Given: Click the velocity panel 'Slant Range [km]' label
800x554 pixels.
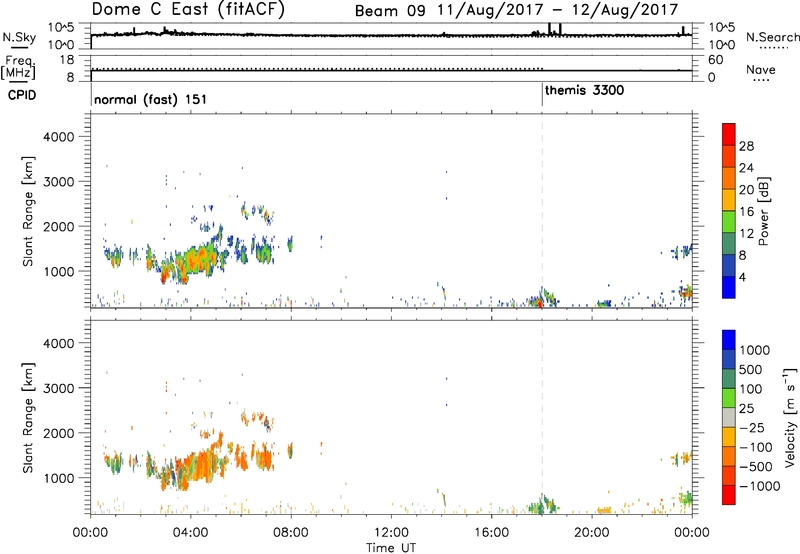Looking at the screenshot, I should pyautogui.click(x=28, y=418).
